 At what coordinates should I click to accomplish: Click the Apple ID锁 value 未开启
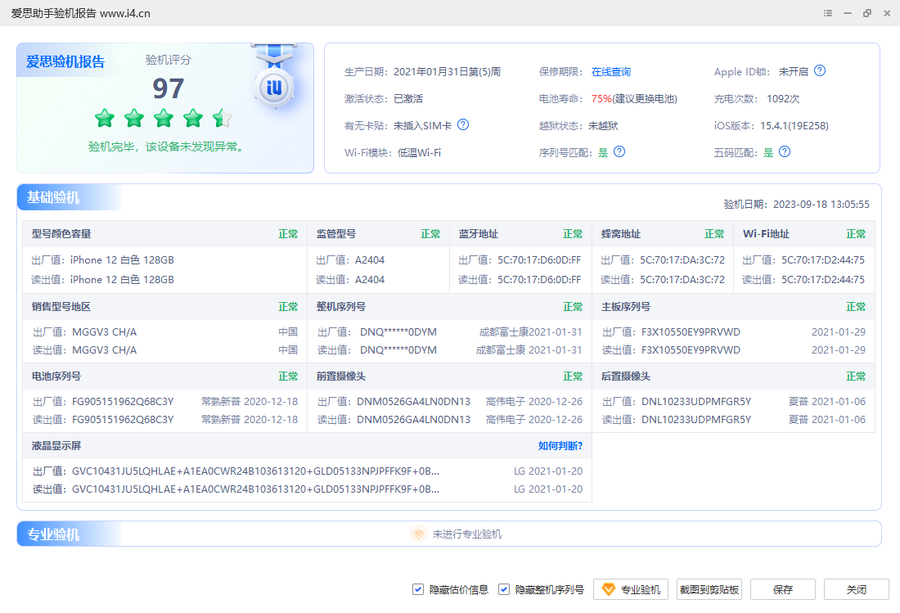click(x=793, y=72)
